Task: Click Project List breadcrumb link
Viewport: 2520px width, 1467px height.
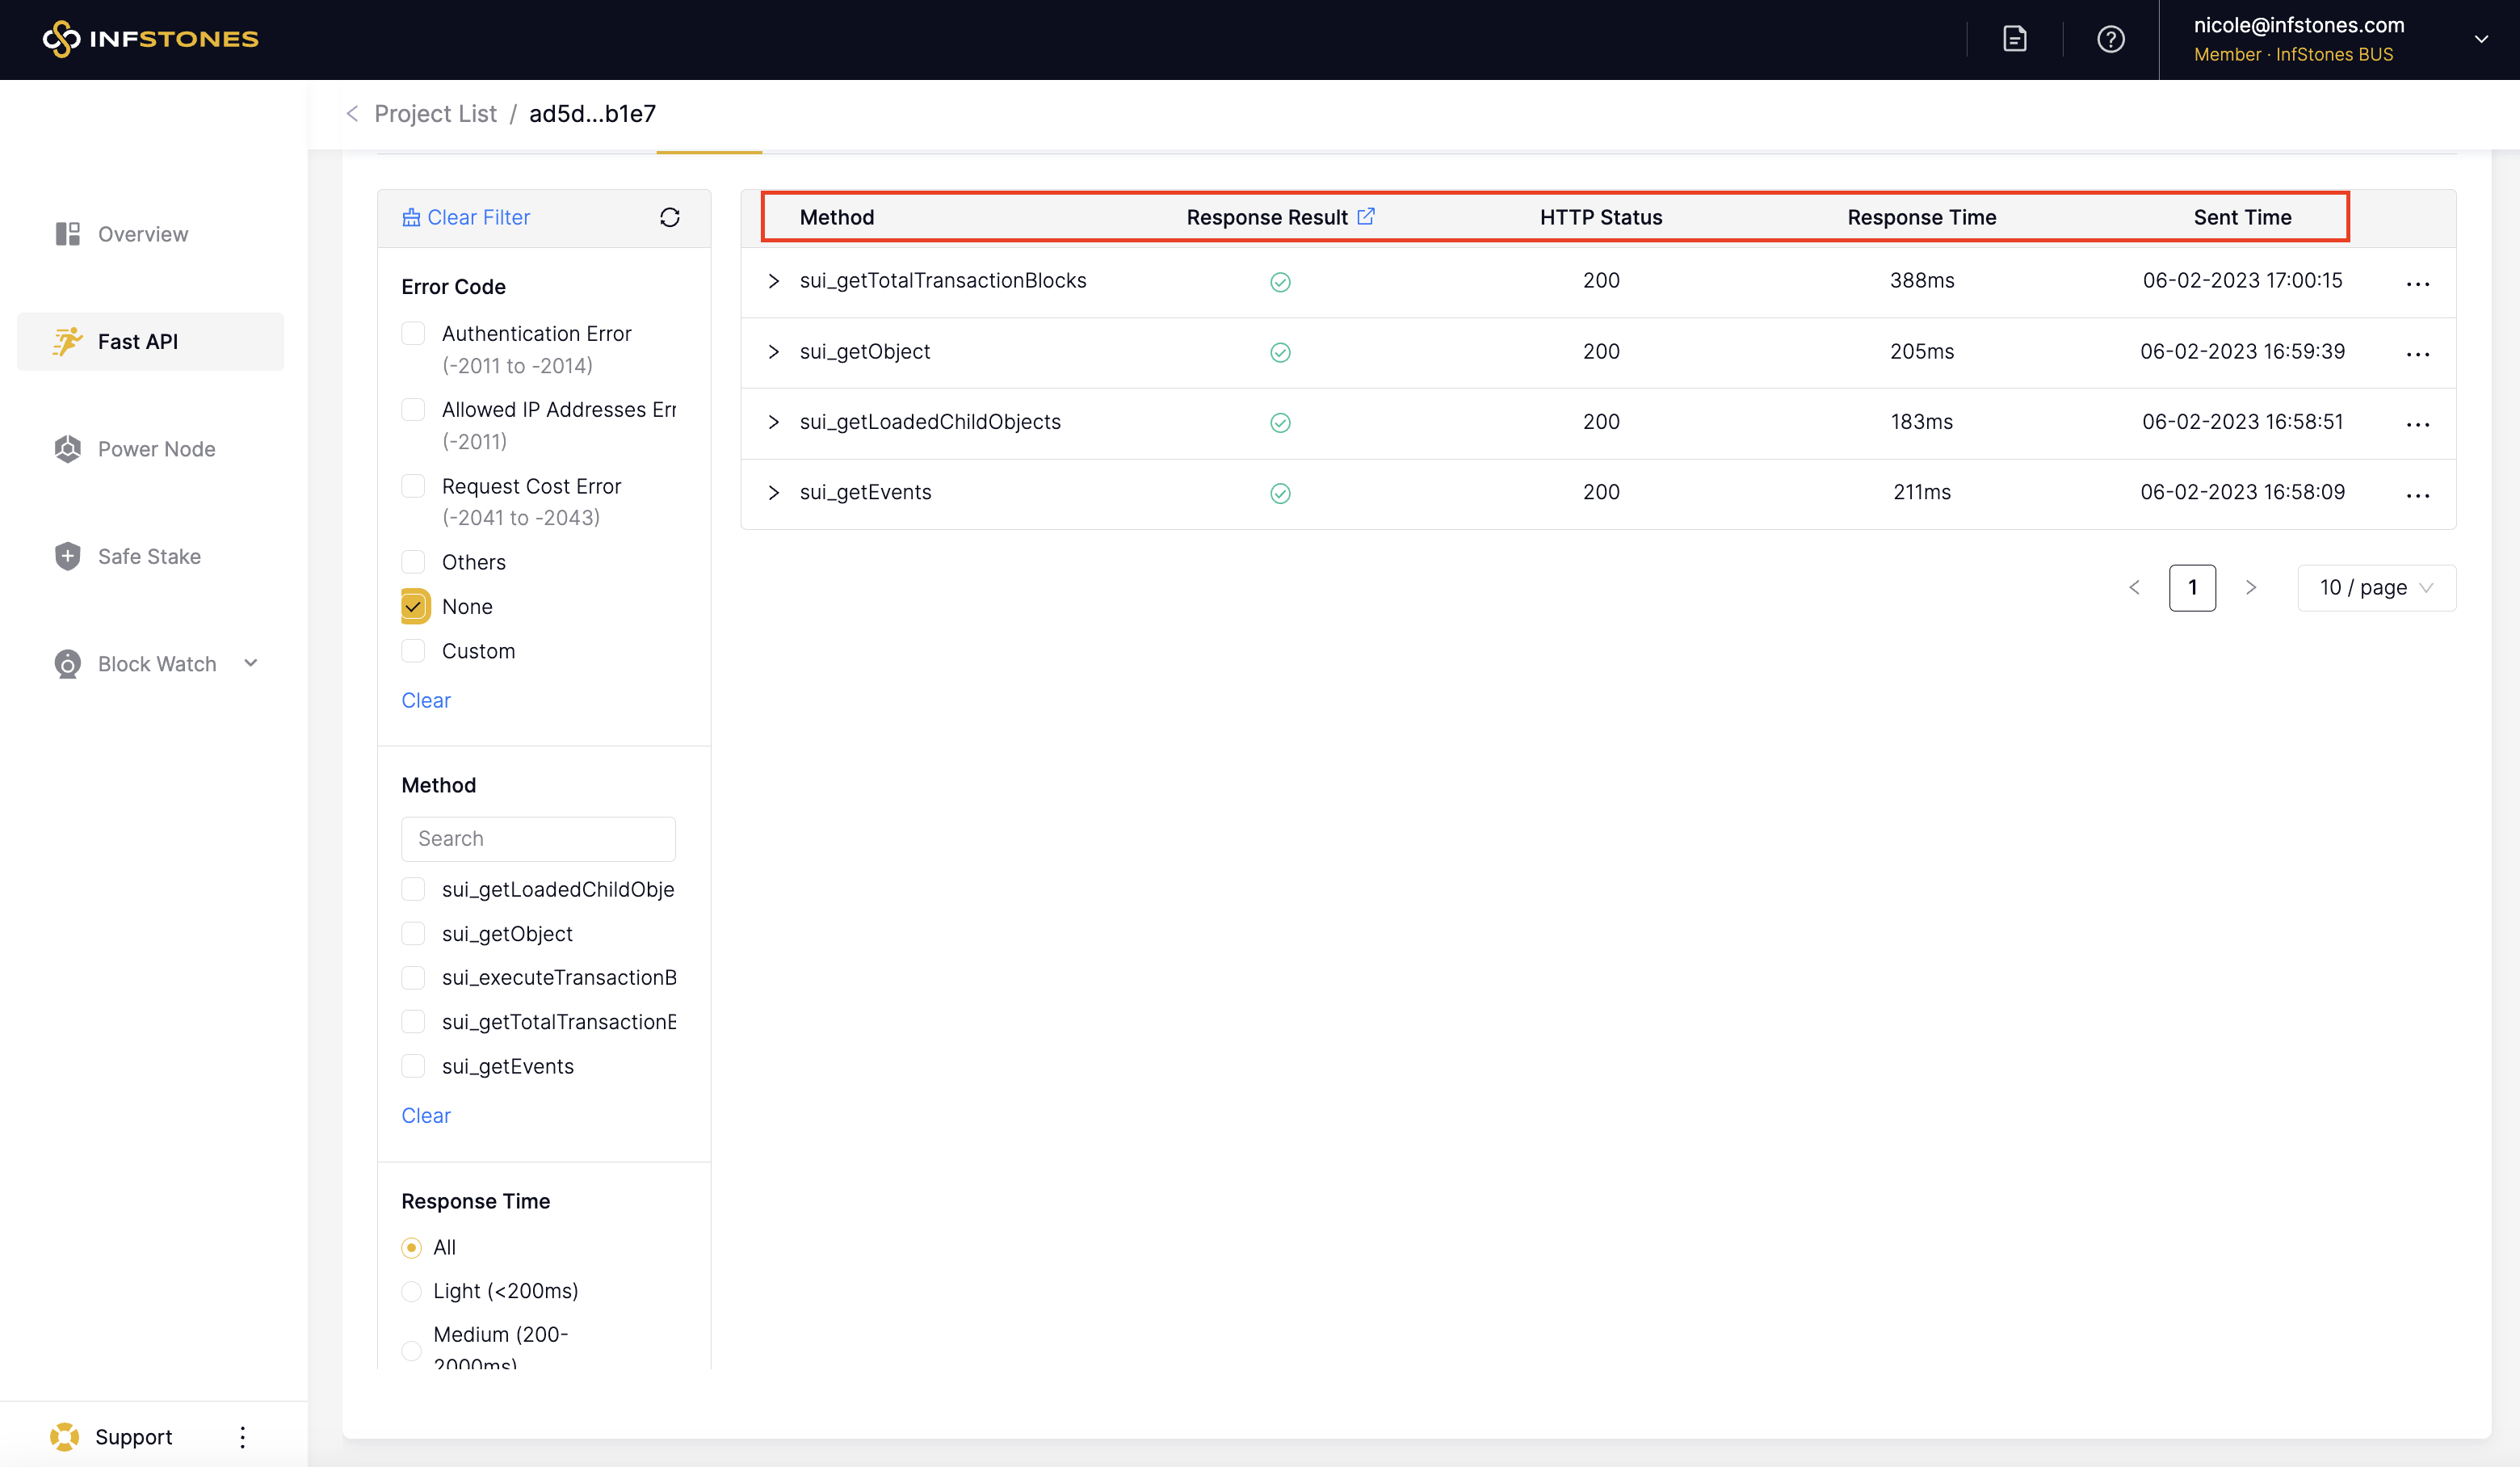Action: click(435, 114)
